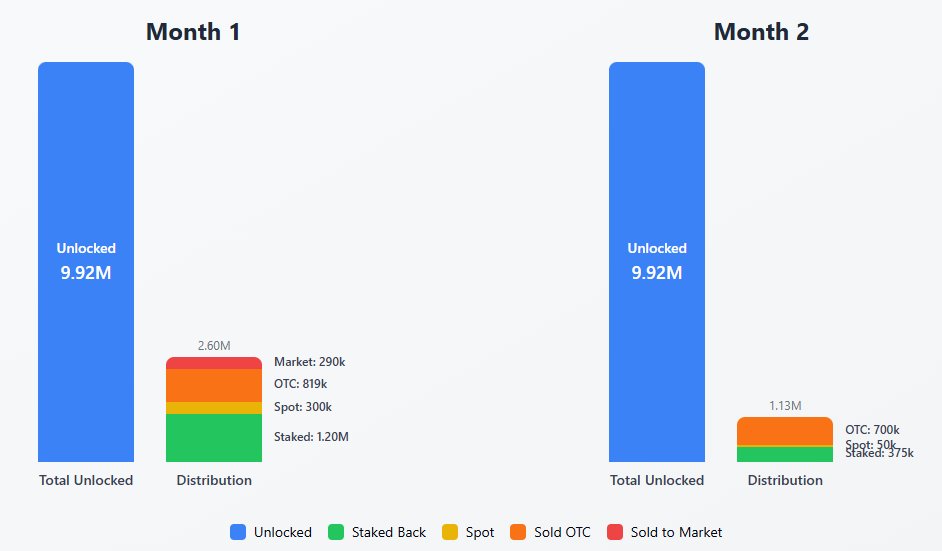This screenshot has height=551, width=942.
Task: Click the yellow Spot segment in Month 1
Action: click(x=214, y=408)
